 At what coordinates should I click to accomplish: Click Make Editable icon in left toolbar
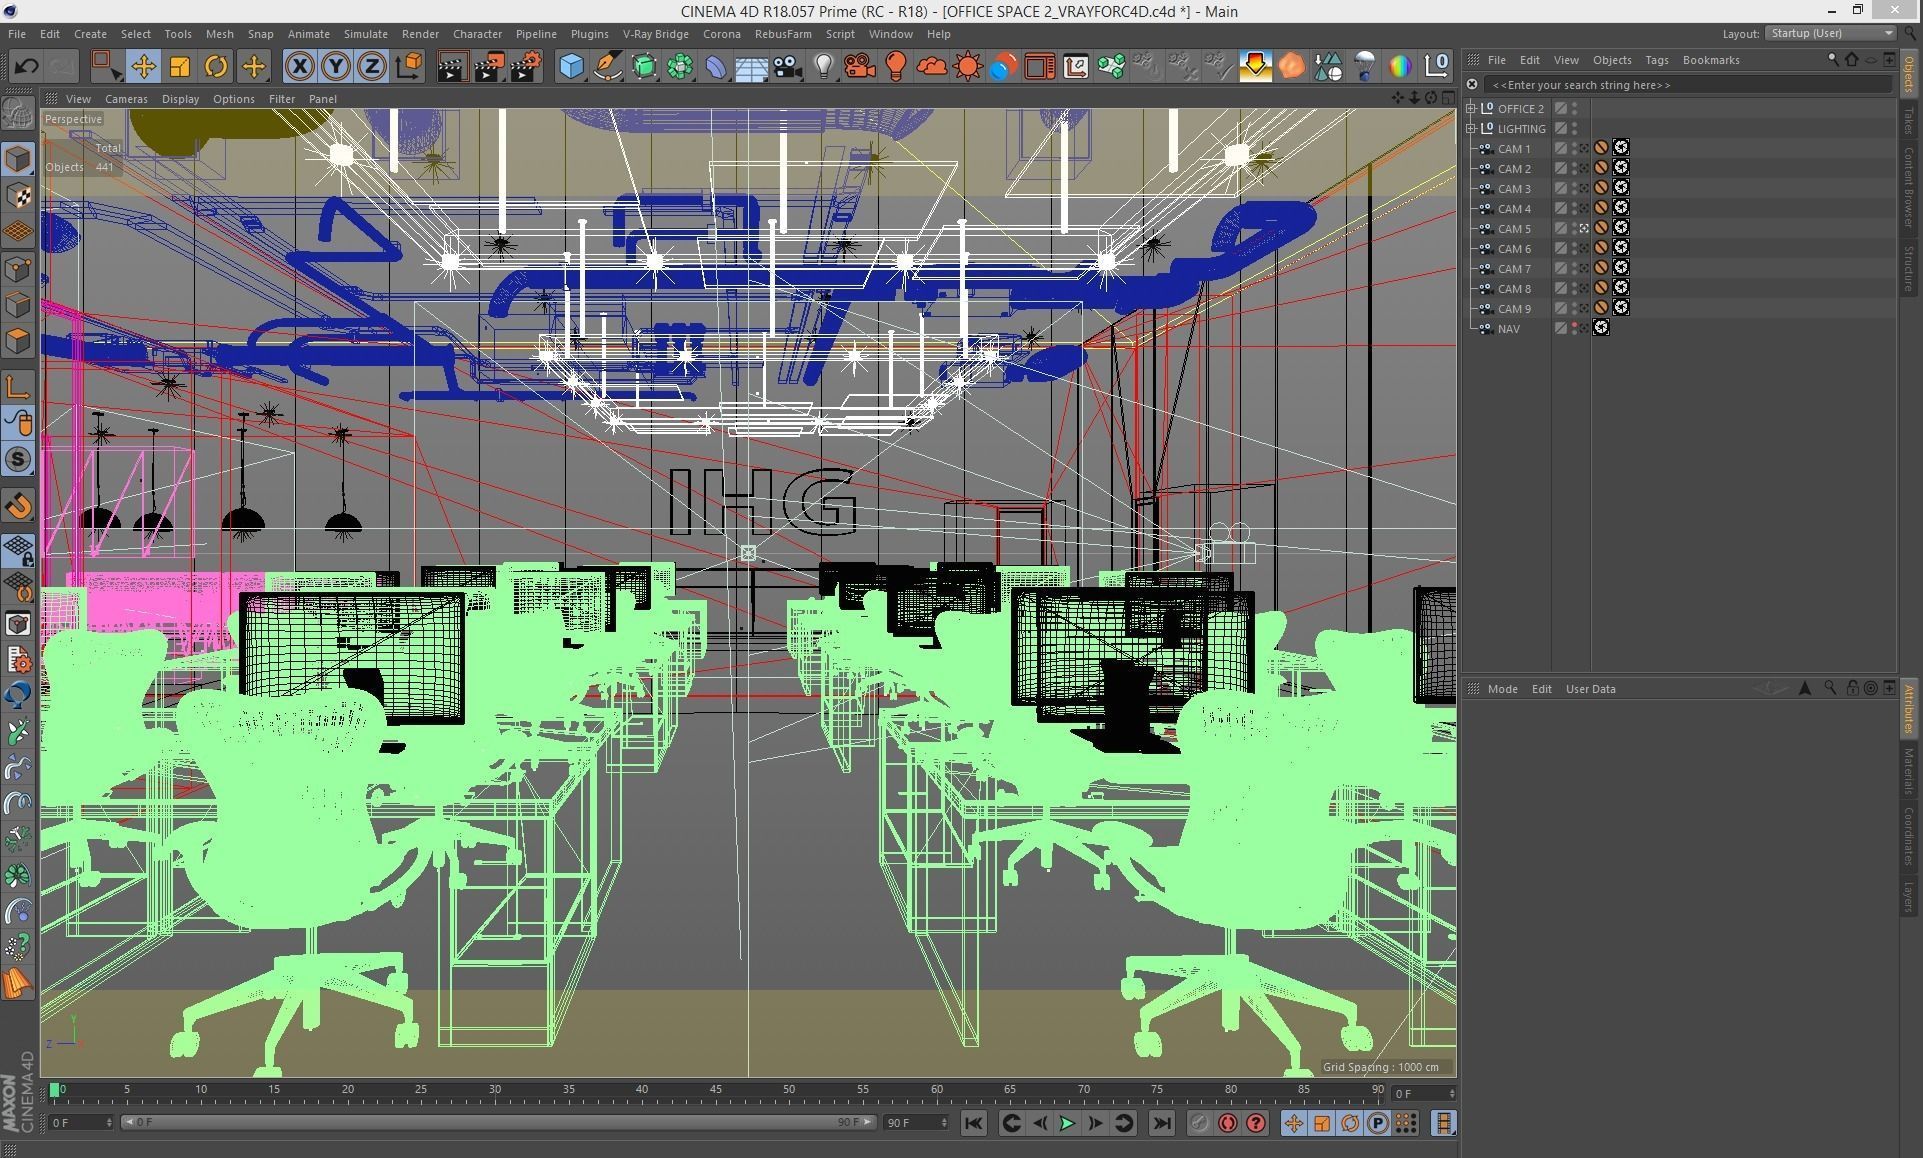(18, 113)
